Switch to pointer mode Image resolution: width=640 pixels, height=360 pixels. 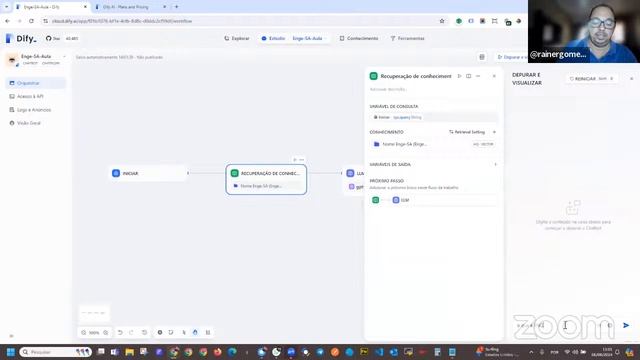[x=184, y=333]
